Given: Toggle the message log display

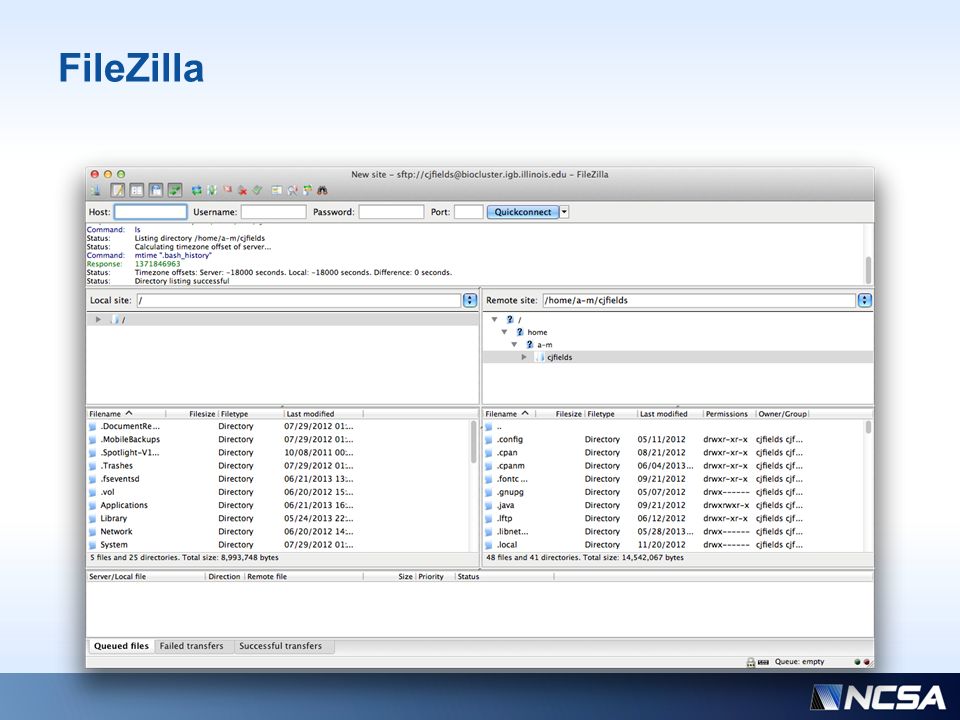Looking at the screenshot, I should point(118,190).
